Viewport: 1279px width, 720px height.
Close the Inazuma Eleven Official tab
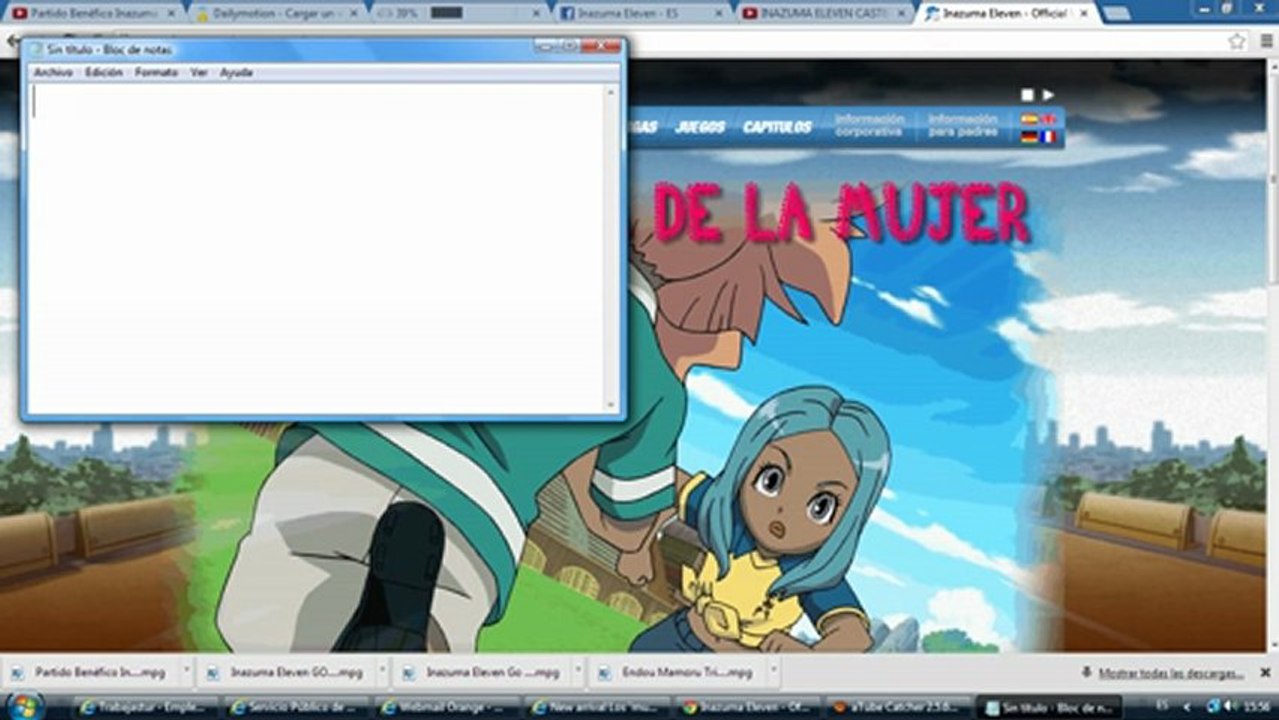(1084, 14)
